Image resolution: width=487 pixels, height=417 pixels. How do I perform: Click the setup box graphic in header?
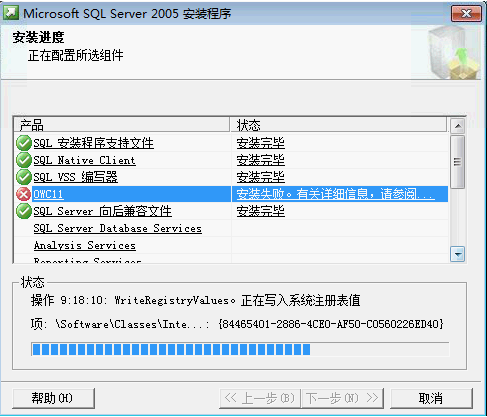coord(454,52)
